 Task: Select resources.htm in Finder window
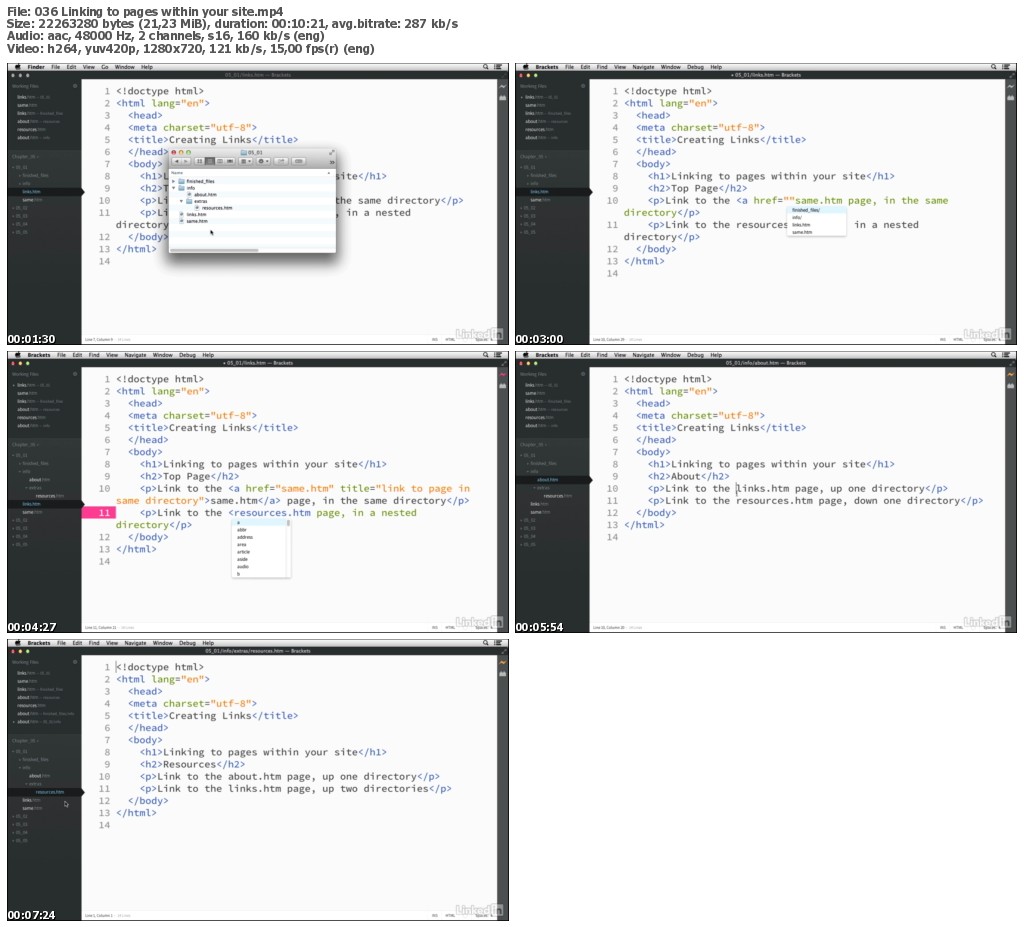pyautogui.click(x=217, y=208)
